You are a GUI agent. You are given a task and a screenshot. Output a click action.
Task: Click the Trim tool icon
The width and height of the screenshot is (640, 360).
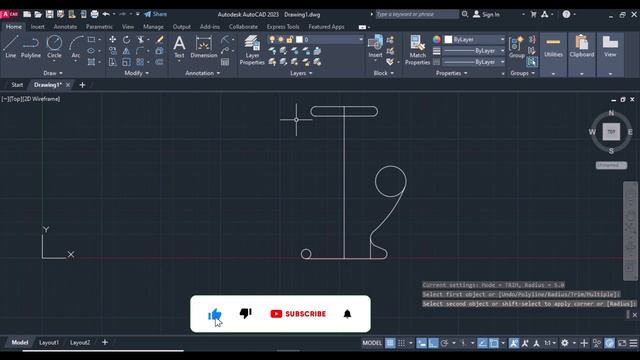coord(140,40)
